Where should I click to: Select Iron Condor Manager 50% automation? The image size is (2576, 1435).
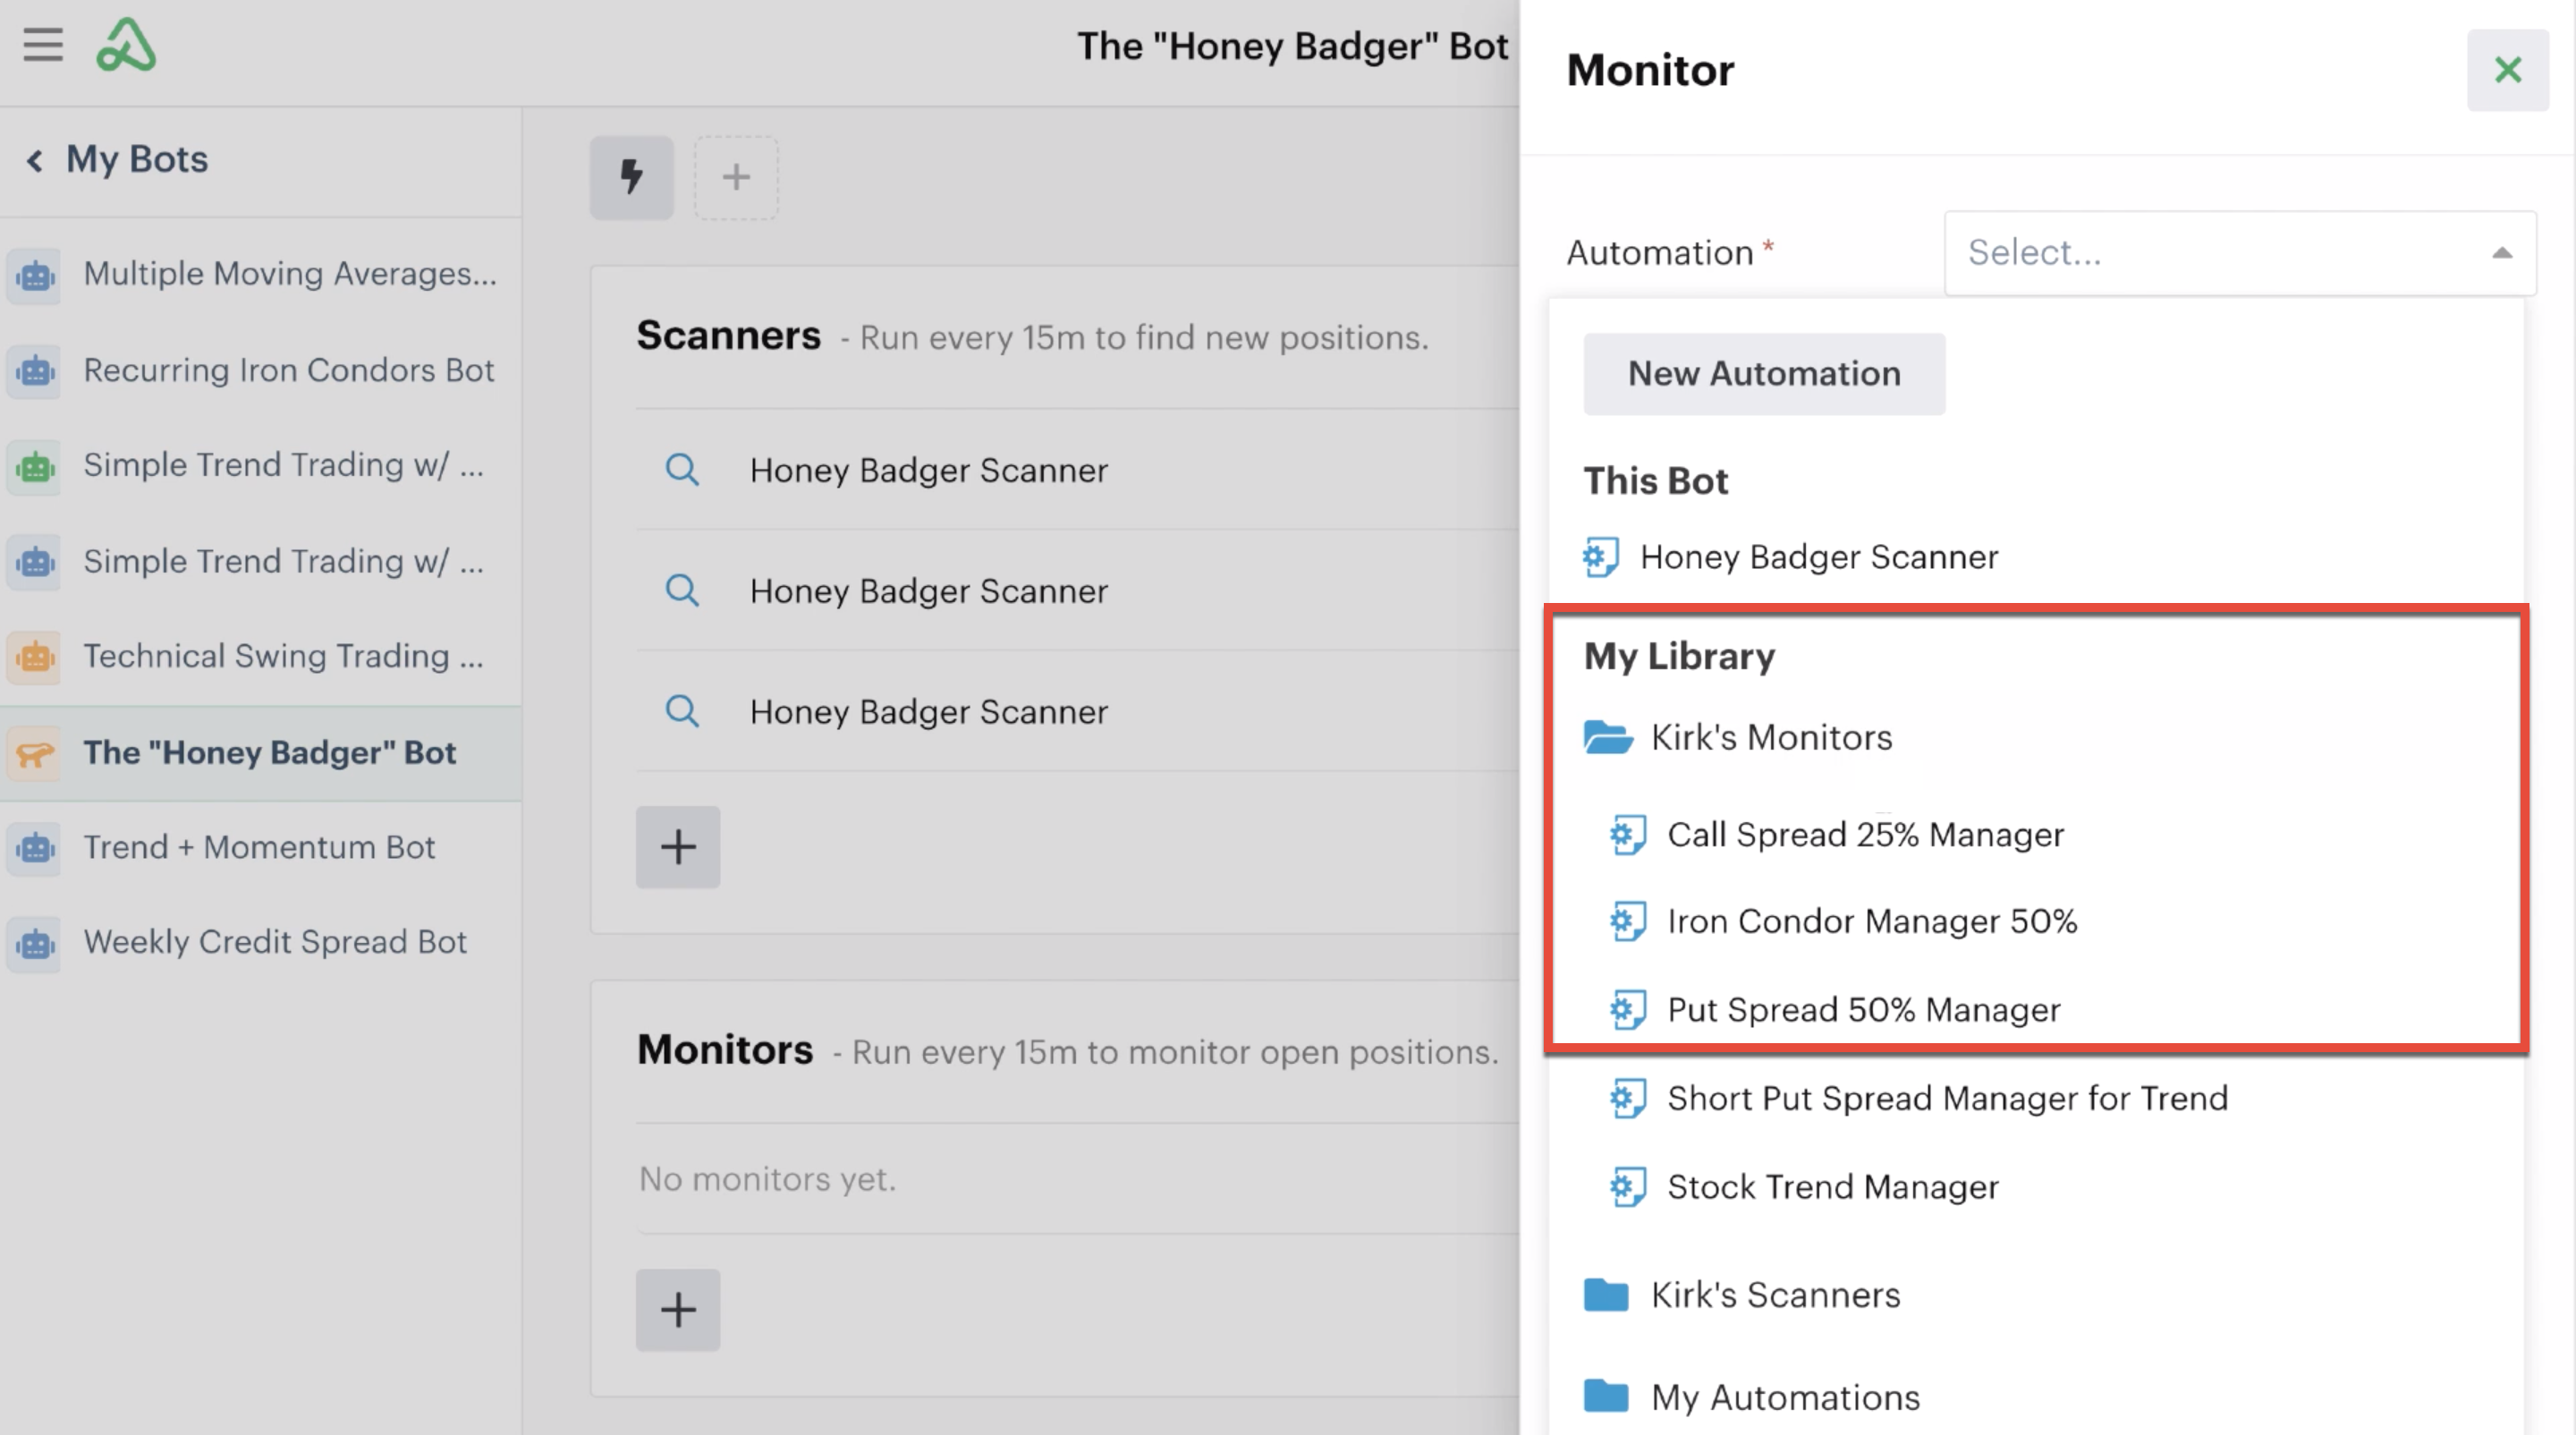click(1872, 922)
